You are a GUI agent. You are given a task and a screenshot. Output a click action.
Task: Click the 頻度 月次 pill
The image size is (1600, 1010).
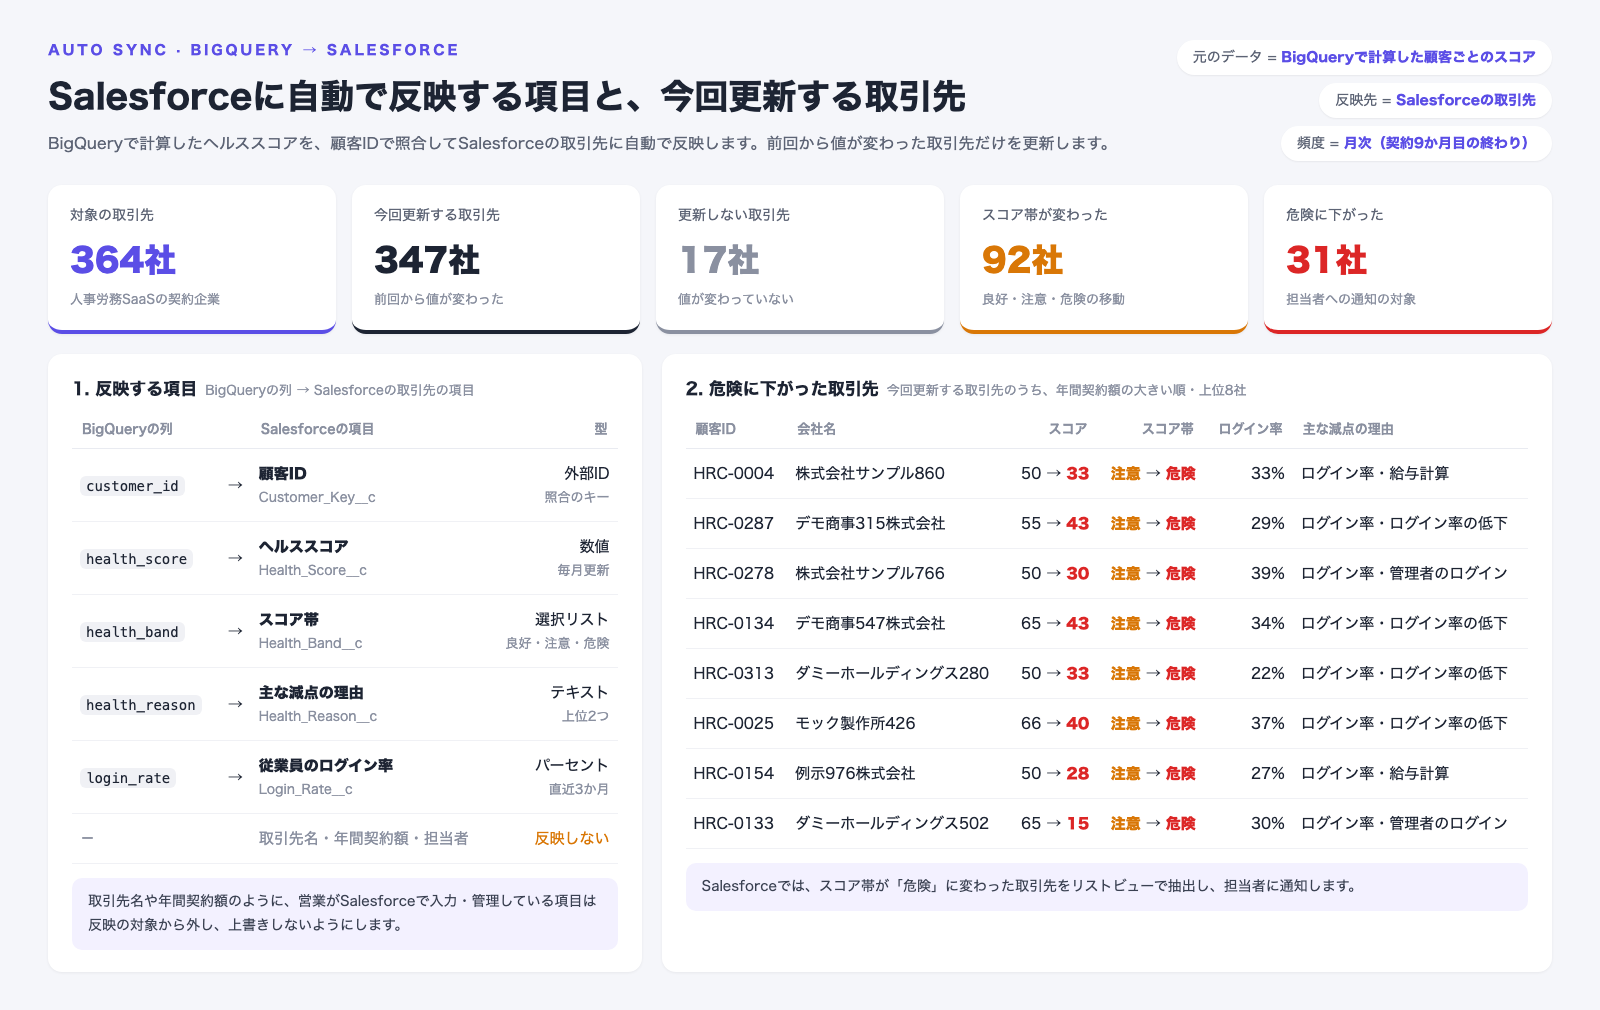1416,143
